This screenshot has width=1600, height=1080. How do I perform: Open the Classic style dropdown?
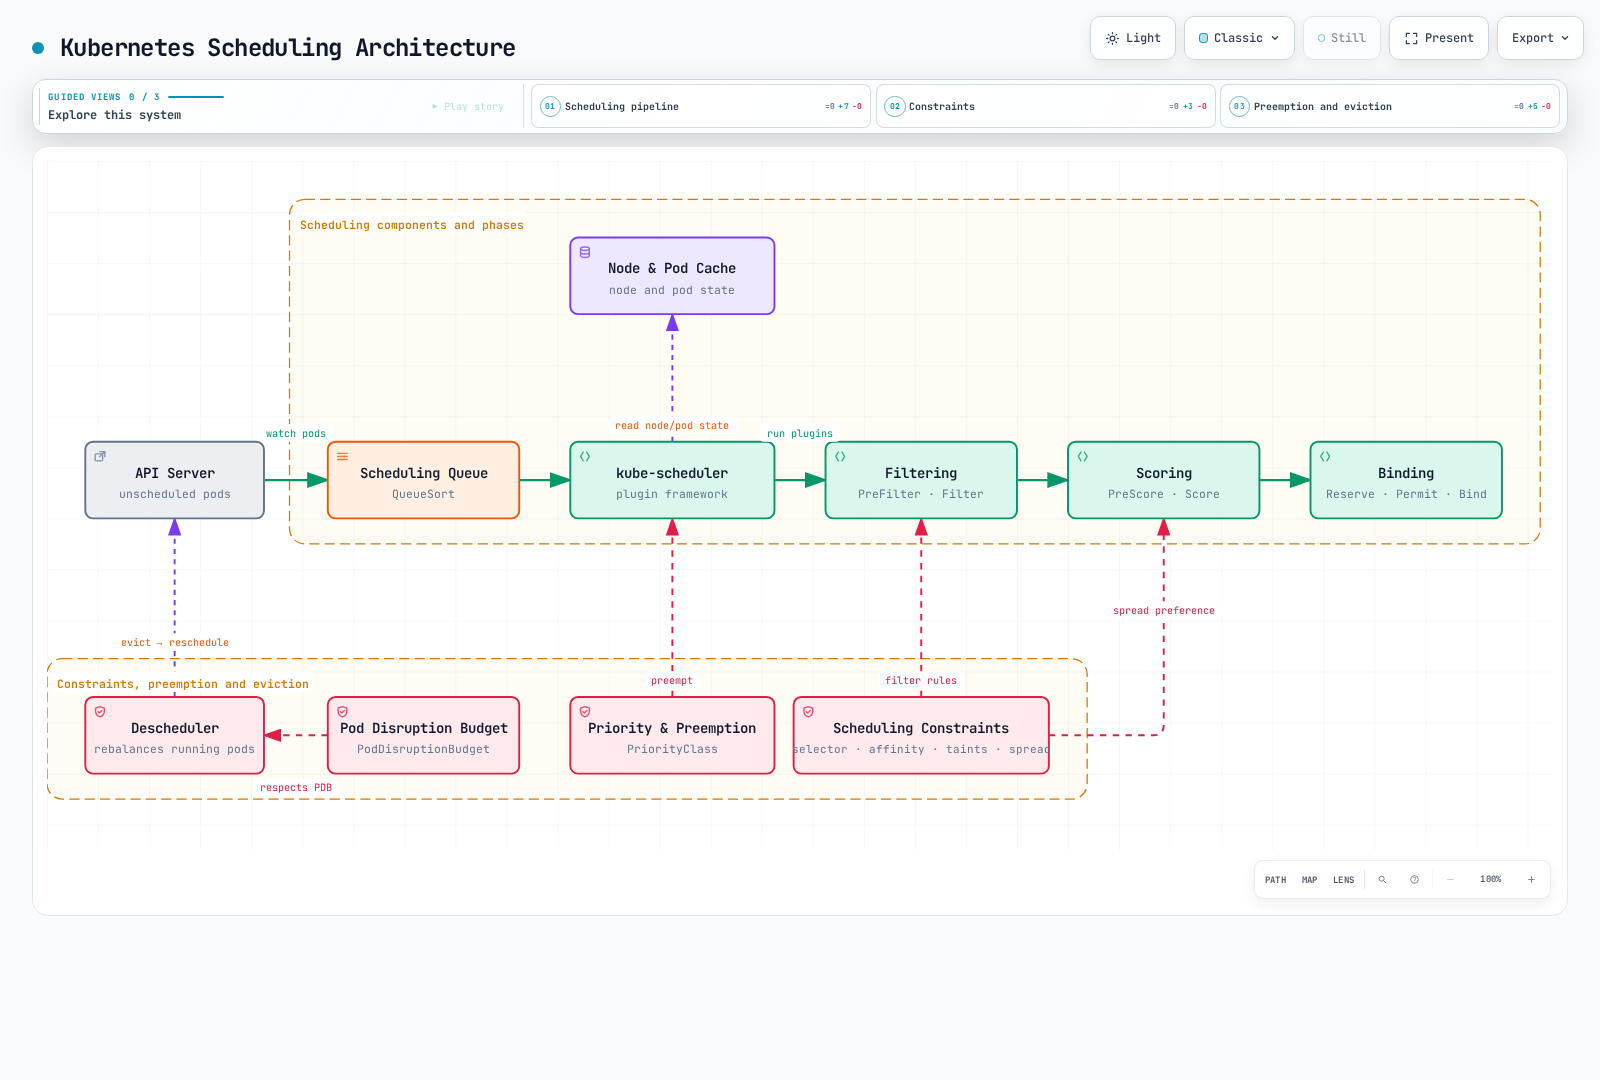coord(1238,38)
